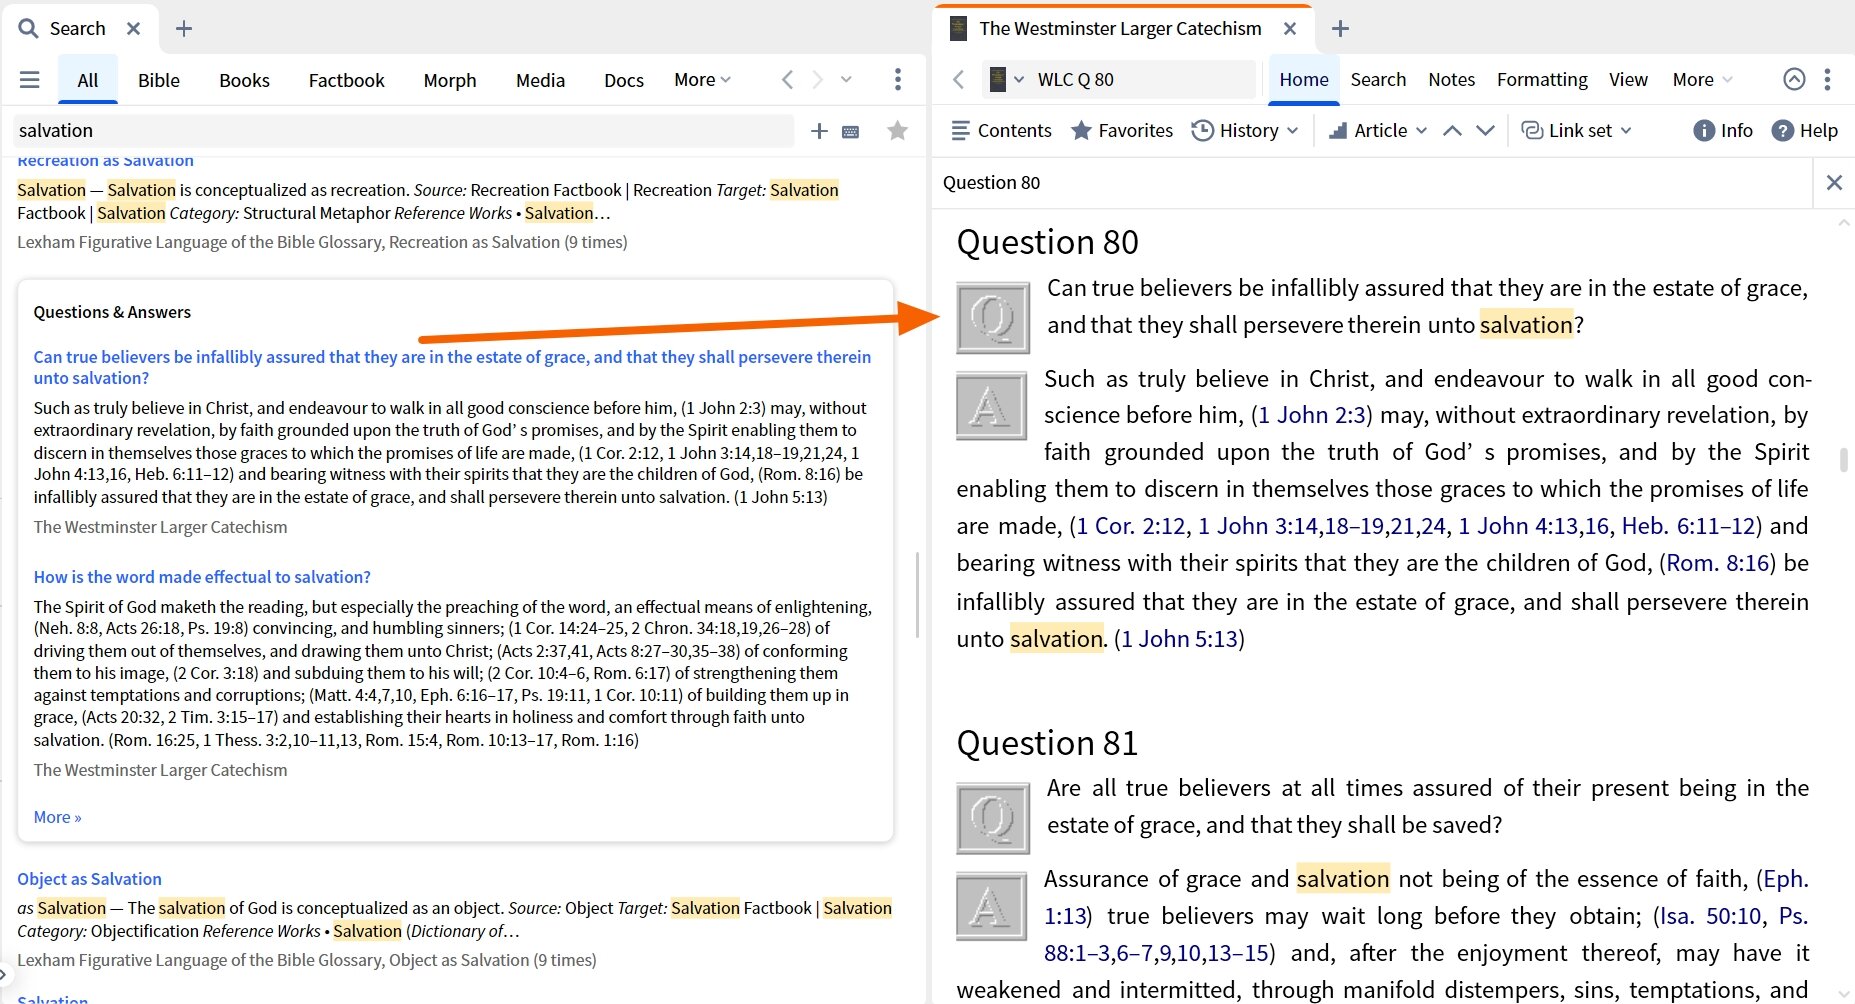Open the on-screen keyboard icon in the search bar
Image resolution: width=1855 pixels, height=1004 pixels.
(x=851, y=131)
